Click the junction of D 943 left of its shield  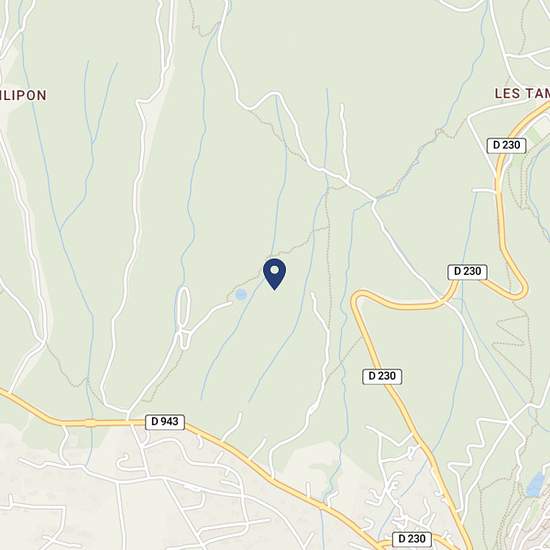pos(128,421)
